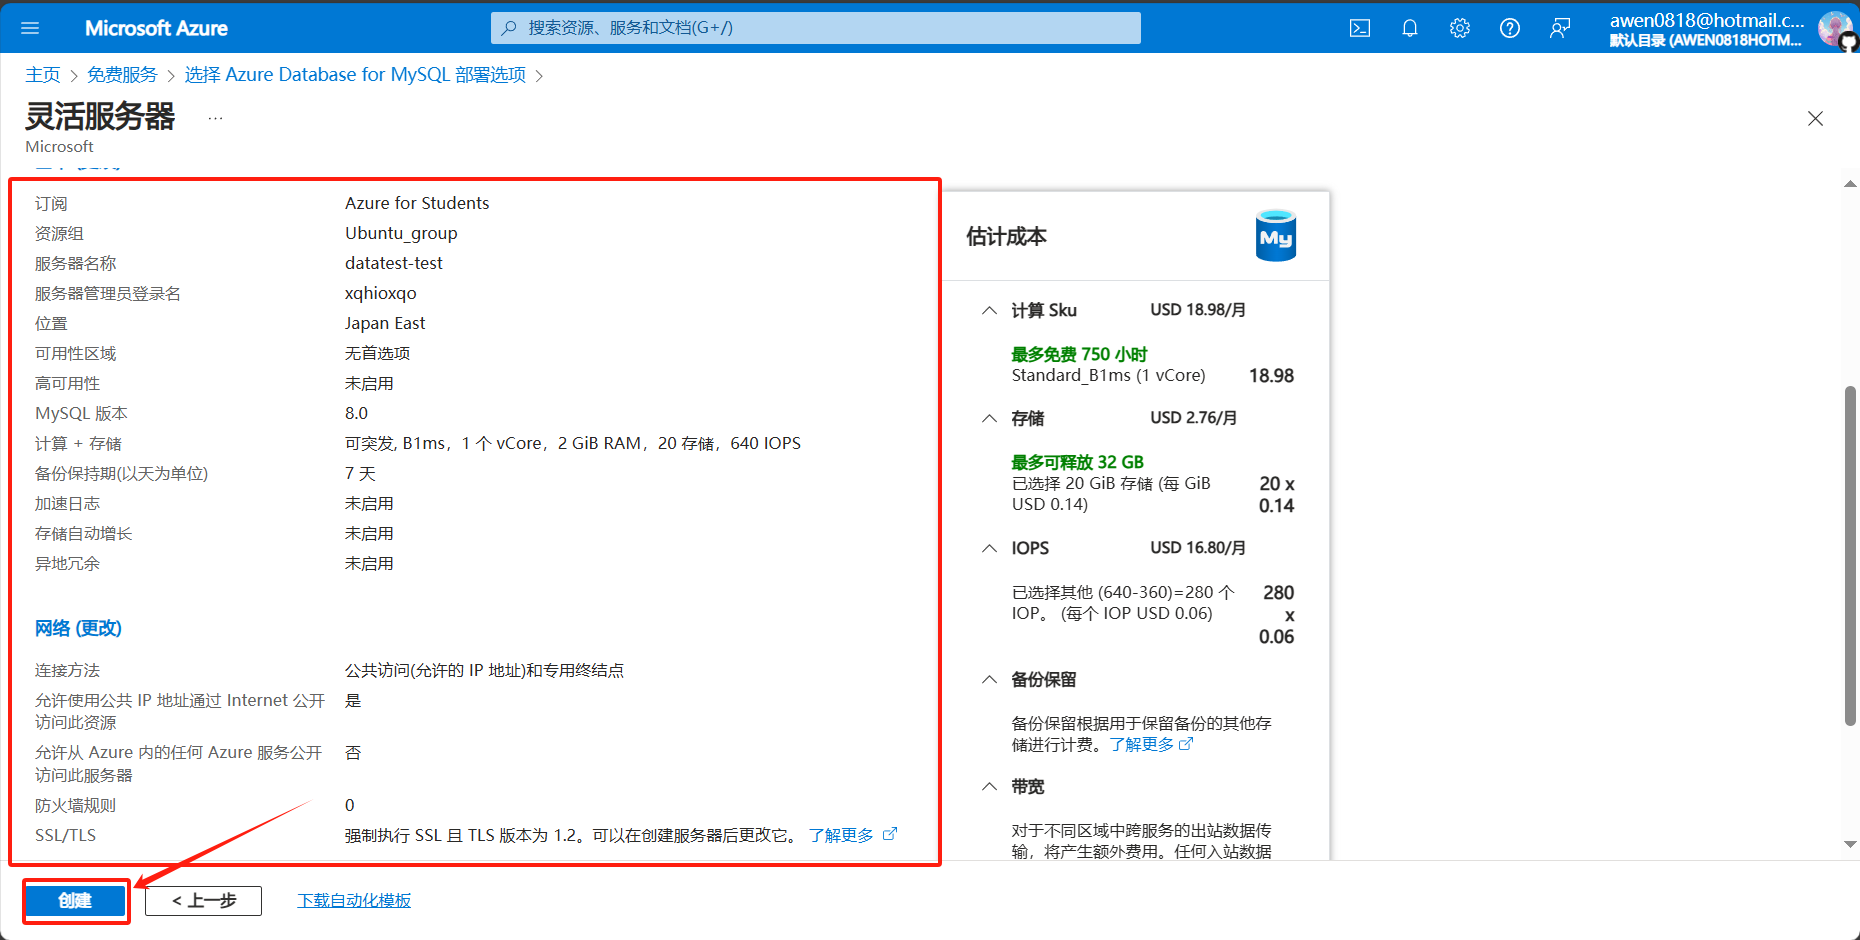
Task: Click the external link icon after backup 了解更多
Action: 1186,744
